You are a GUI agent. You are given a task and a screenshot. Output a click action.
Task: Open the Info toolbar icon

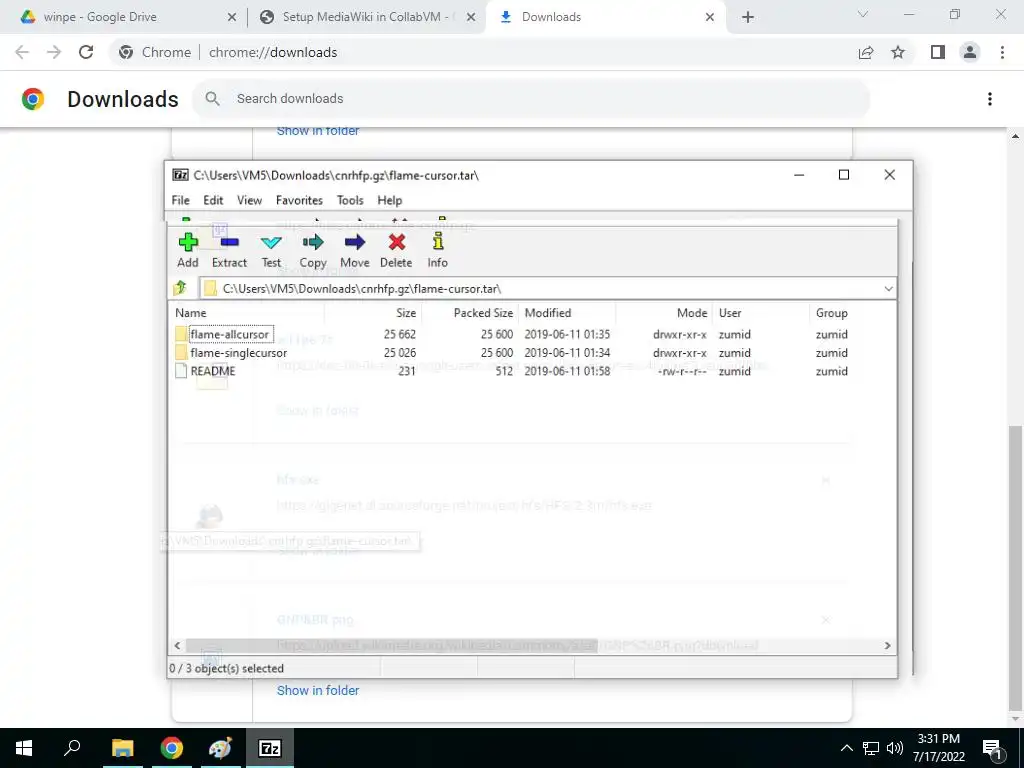(438, 250)
